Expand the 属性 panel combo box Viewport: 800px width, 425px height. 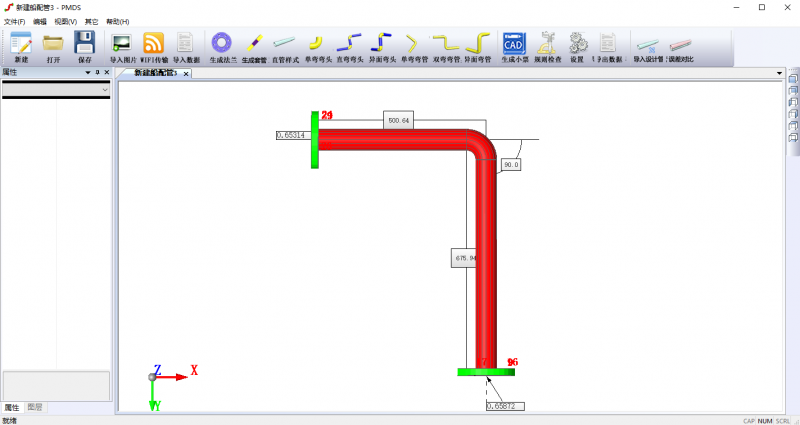105,90
